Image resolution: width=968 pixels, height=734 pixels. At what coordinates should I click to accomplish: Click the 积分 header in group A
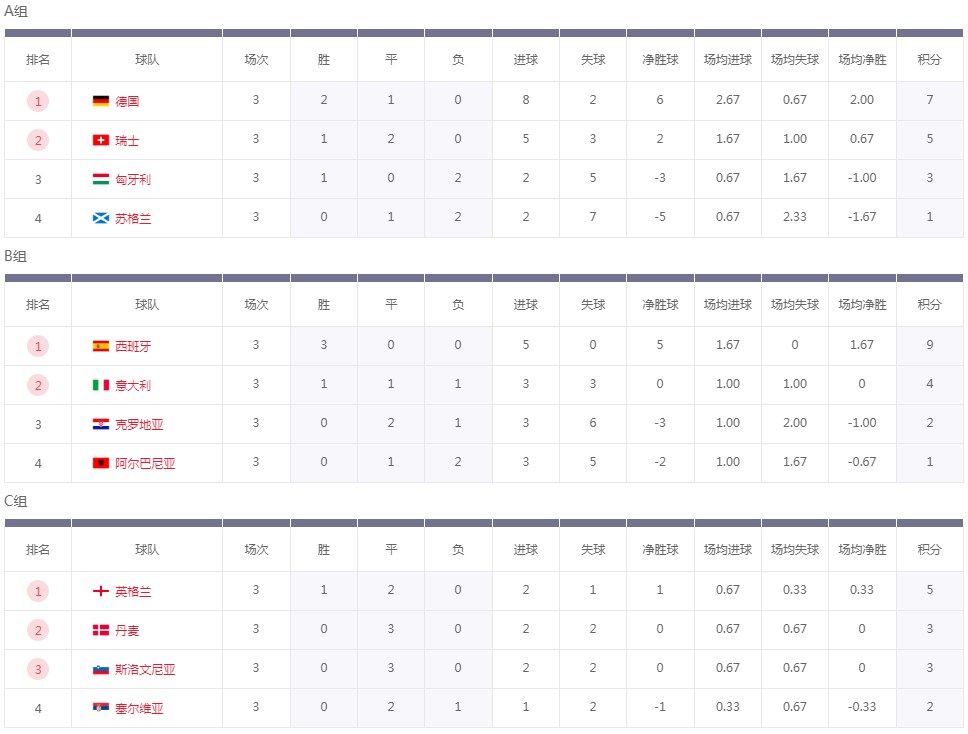(x=929, y=59)
